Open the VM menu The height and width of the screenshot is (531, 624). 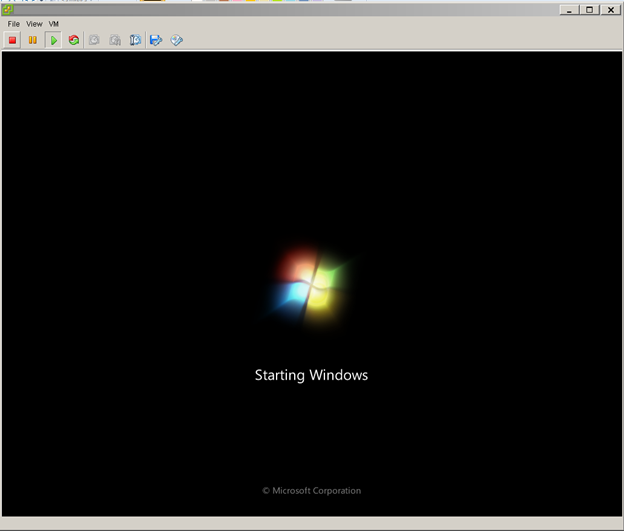pyautogui.click(x=54, y=24)
